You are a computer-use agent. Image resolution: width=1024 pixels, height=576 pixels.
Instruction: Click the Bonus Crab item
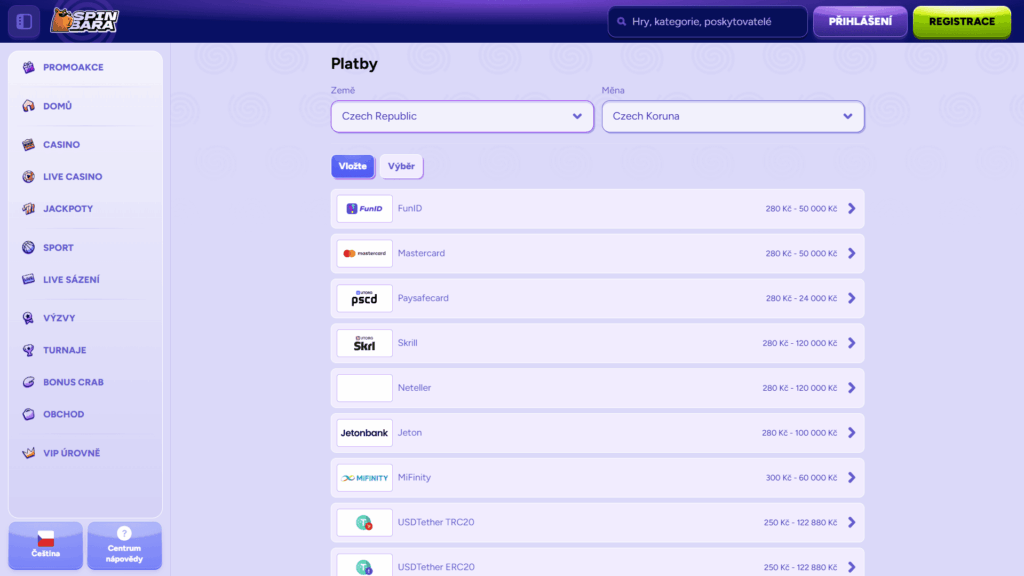(x=73, y=382)
